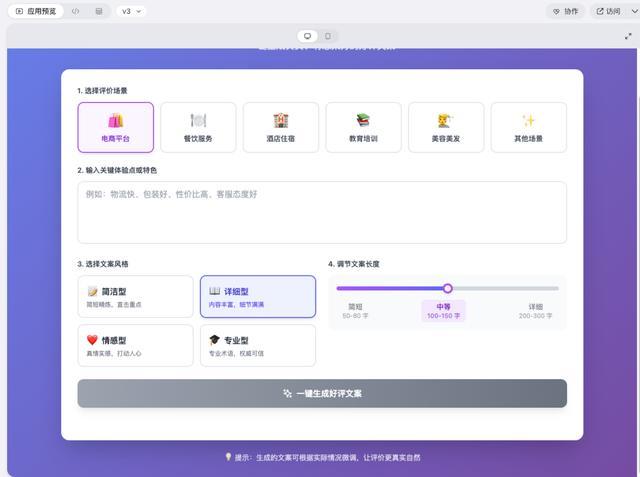This screenshot has height=477, width=640.
Task: Click the length slider handle
Action: [x=448, y=288]
